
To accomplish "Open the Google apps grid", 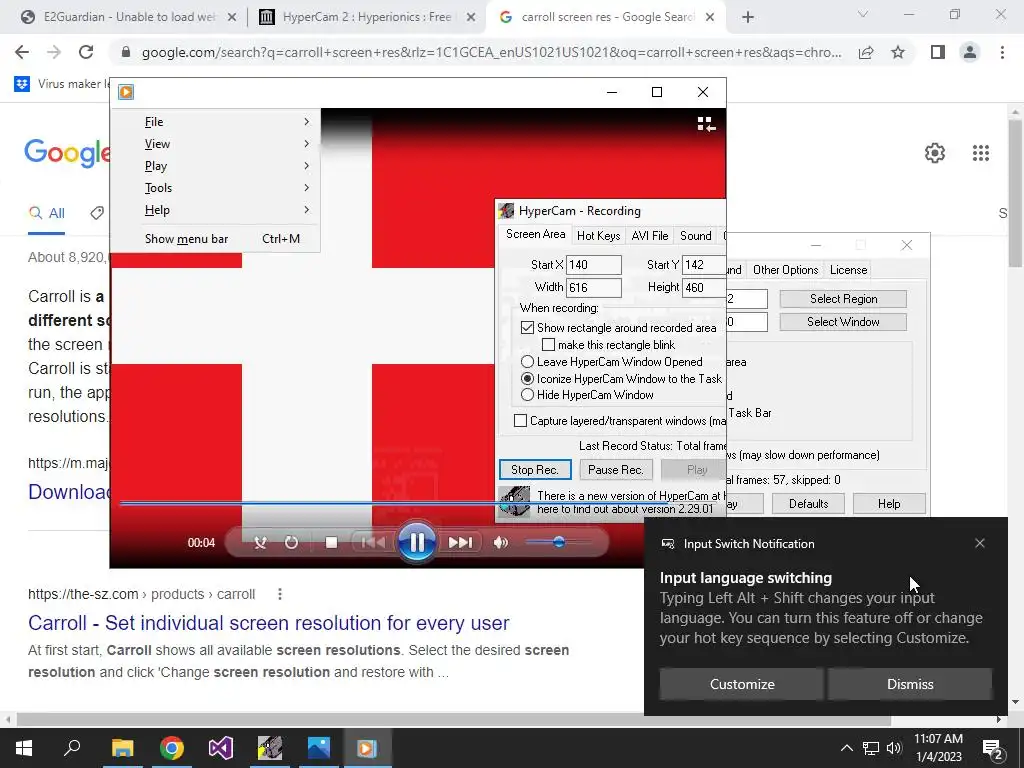I will tap(980, 153).
